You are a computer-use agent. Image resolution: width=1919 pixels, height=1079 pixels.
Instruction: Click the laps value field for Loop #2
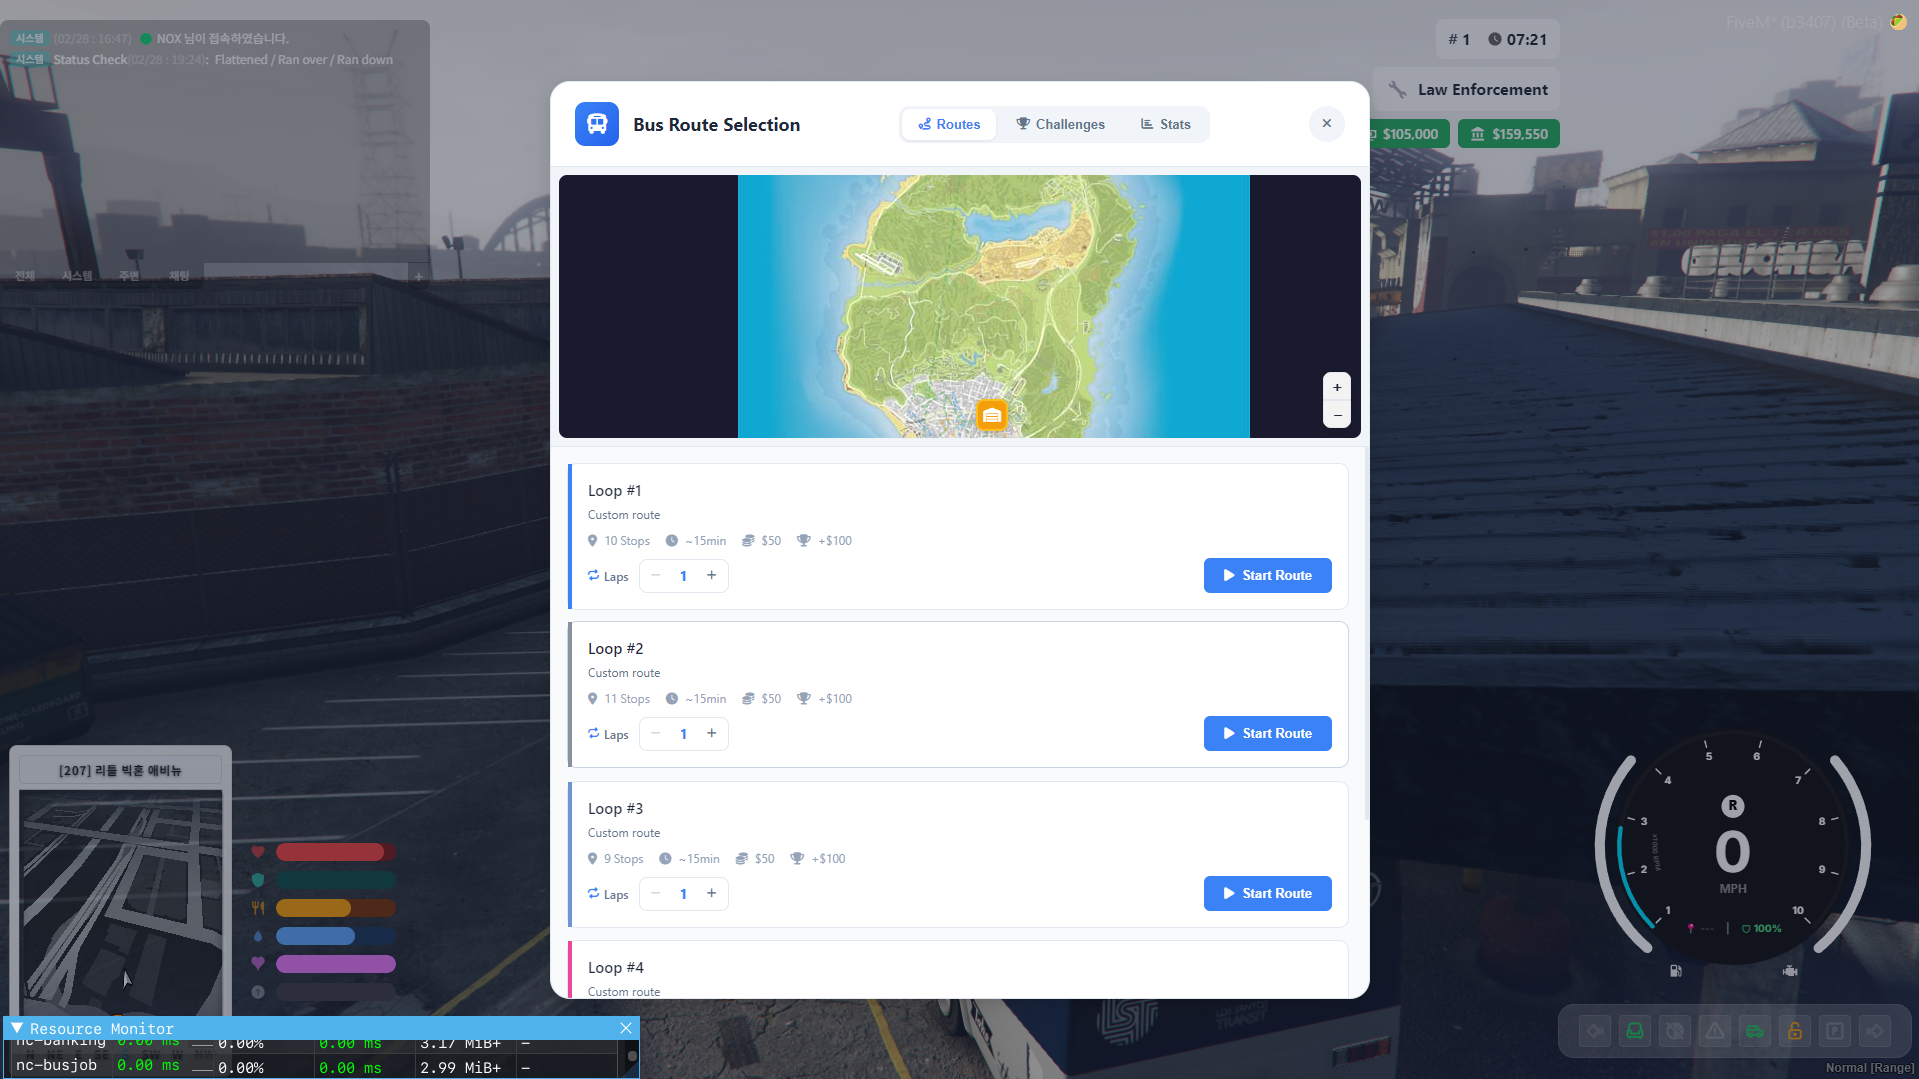coord(684,734)
